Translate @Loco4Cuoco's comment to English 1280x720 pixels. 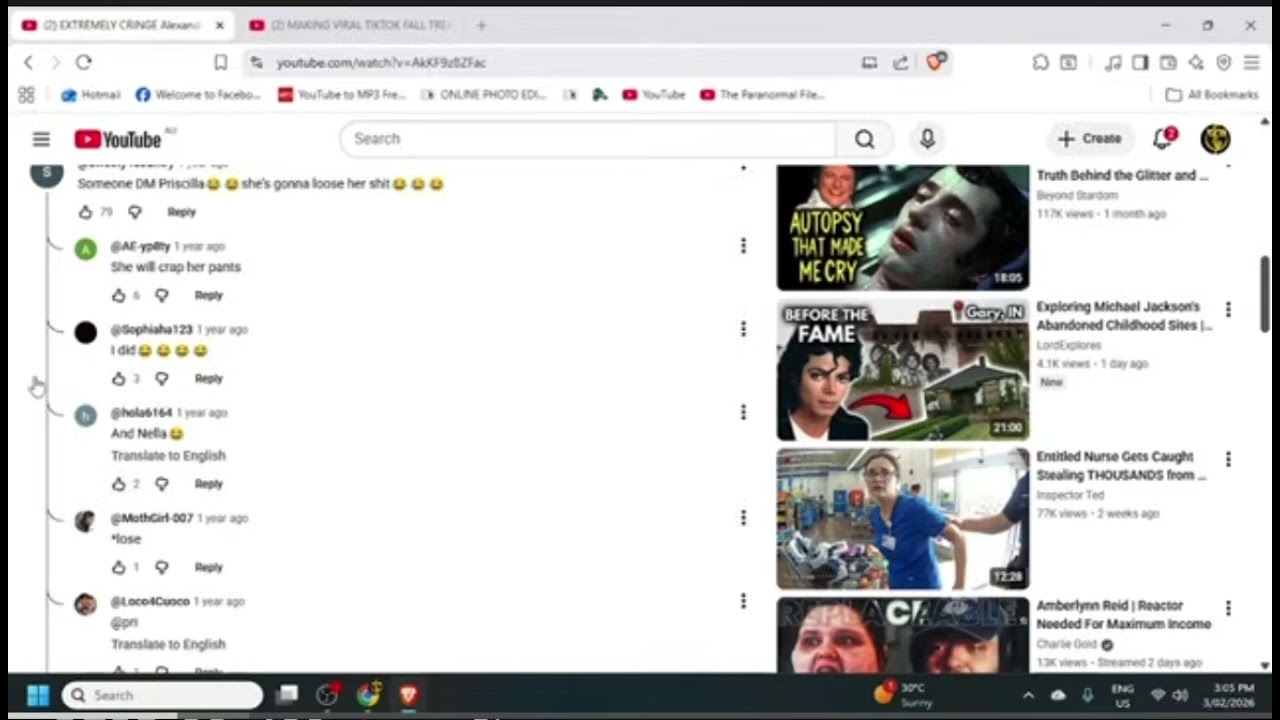click(168, 644)
